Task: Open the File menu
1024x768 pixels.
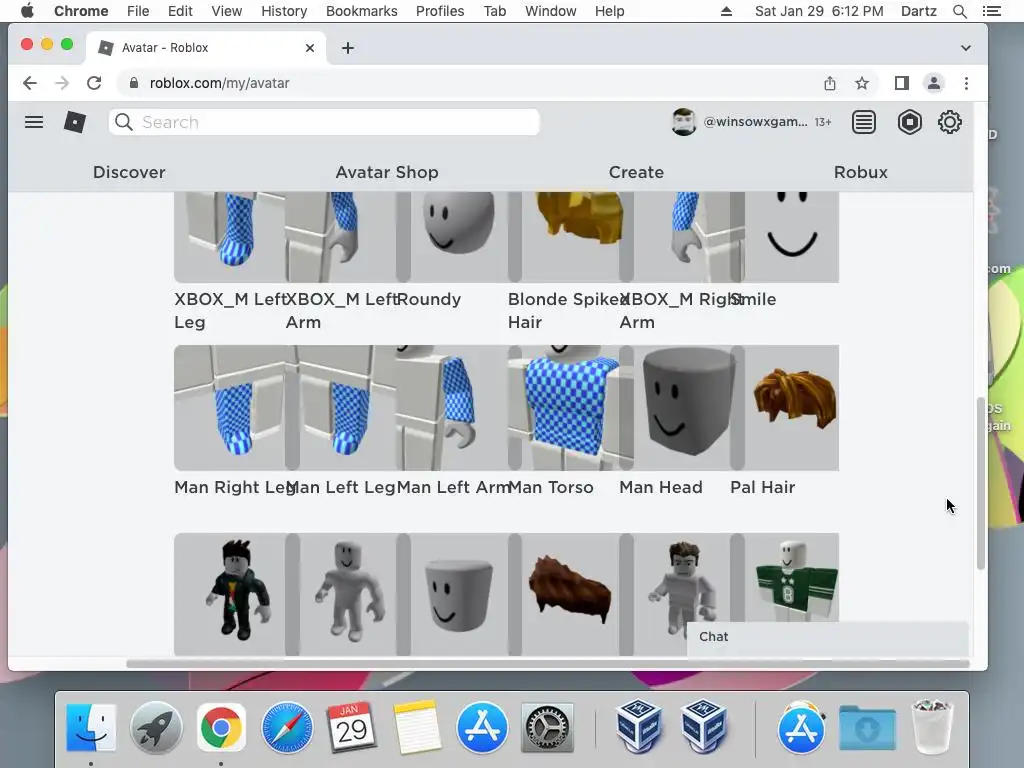Action: point(138,11)
